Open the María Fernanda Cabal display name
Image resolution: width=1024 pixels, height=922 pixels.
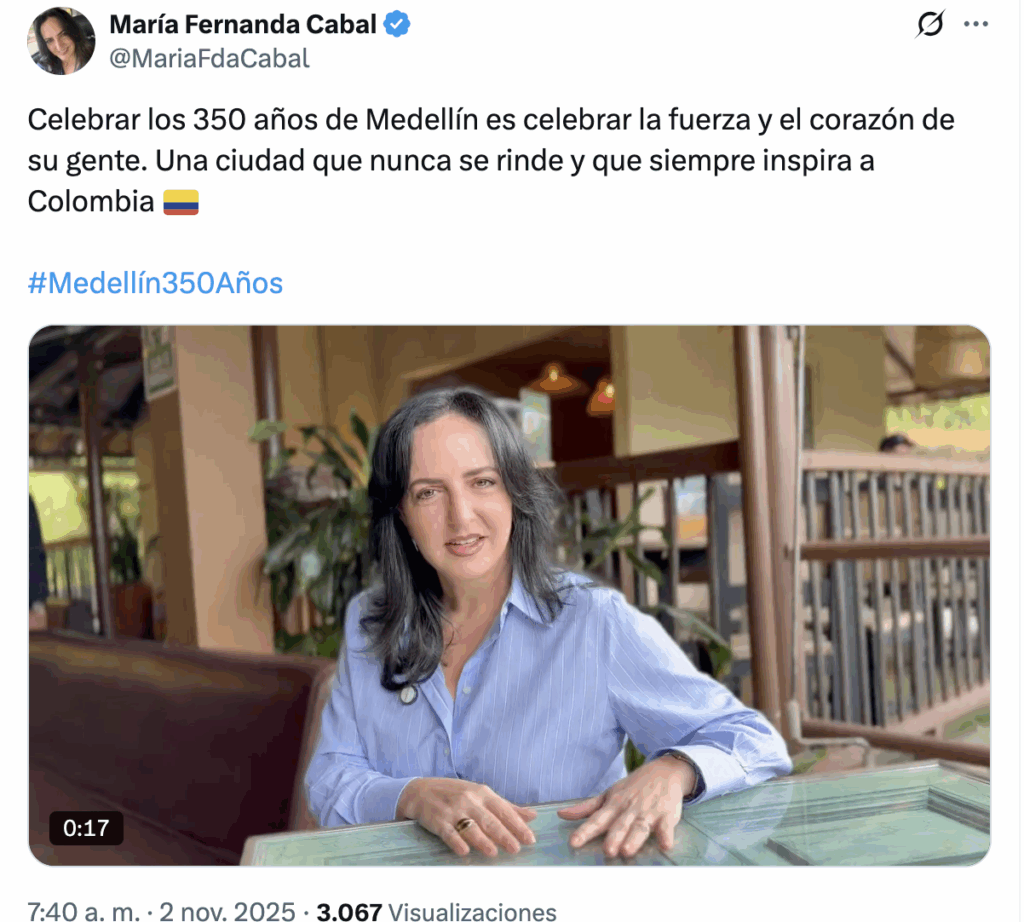click(x=243, y=24)
